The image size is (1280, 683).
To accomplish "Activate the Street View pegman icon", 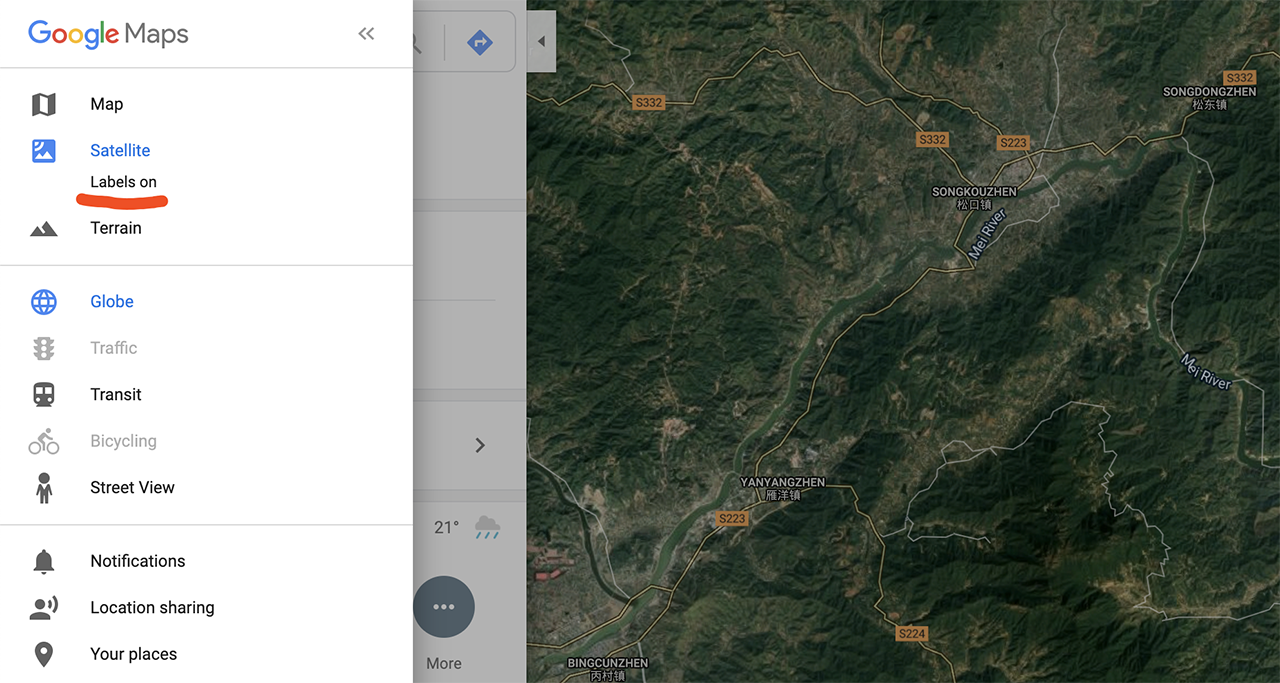I will 44,488.
